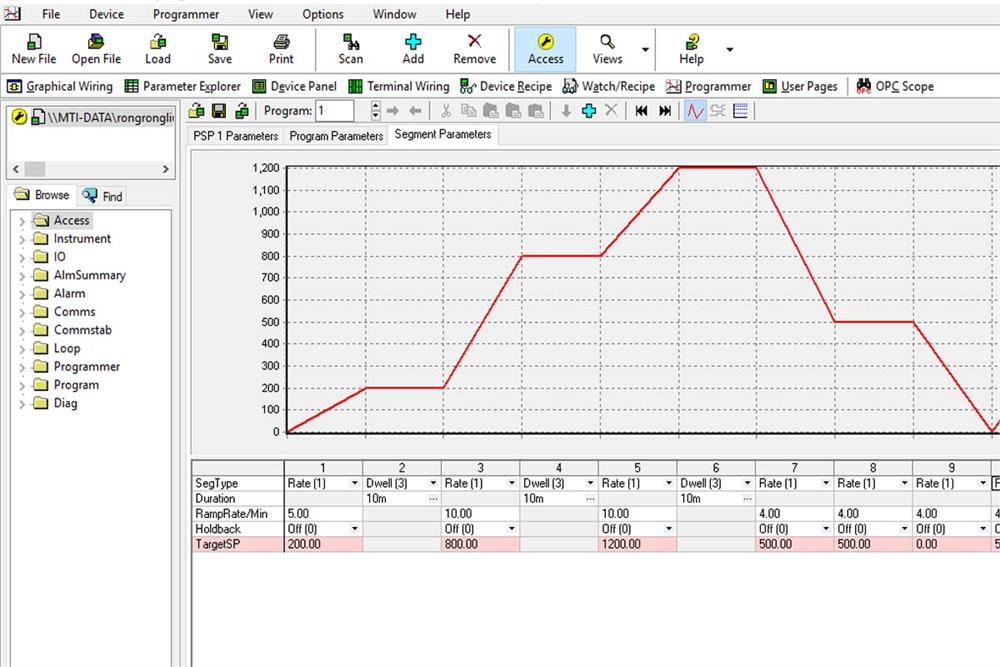This screenshot has width=1000, height=667.
Task: Click the Program number input field
Action: pos(335,111)
